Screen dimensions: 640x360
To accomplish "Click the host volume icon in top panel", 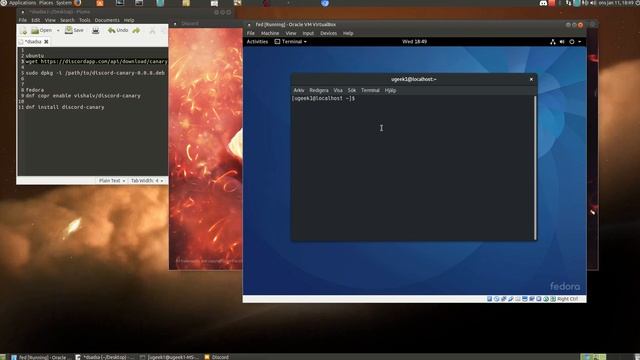I will (593, 3).
